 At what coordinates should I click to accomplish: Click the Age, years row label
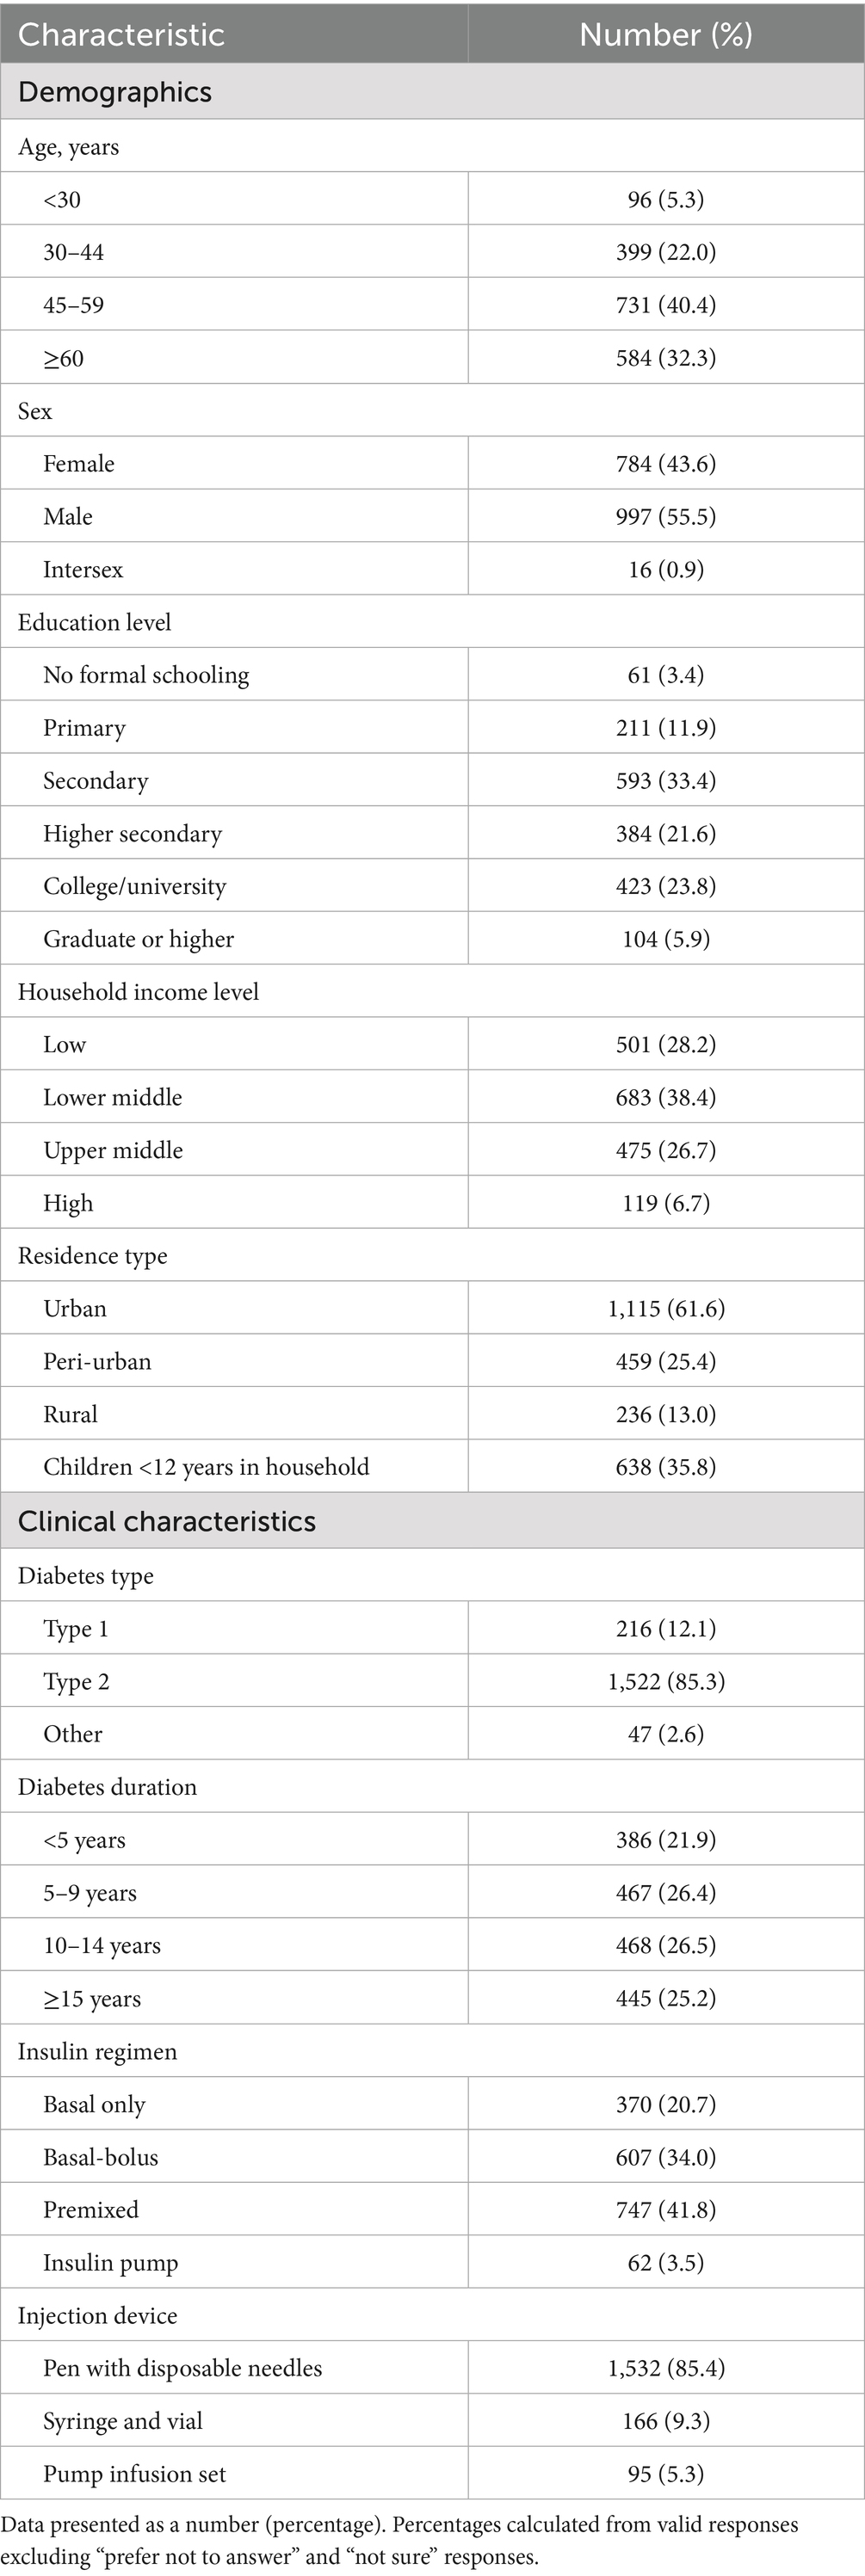point(68,147)
